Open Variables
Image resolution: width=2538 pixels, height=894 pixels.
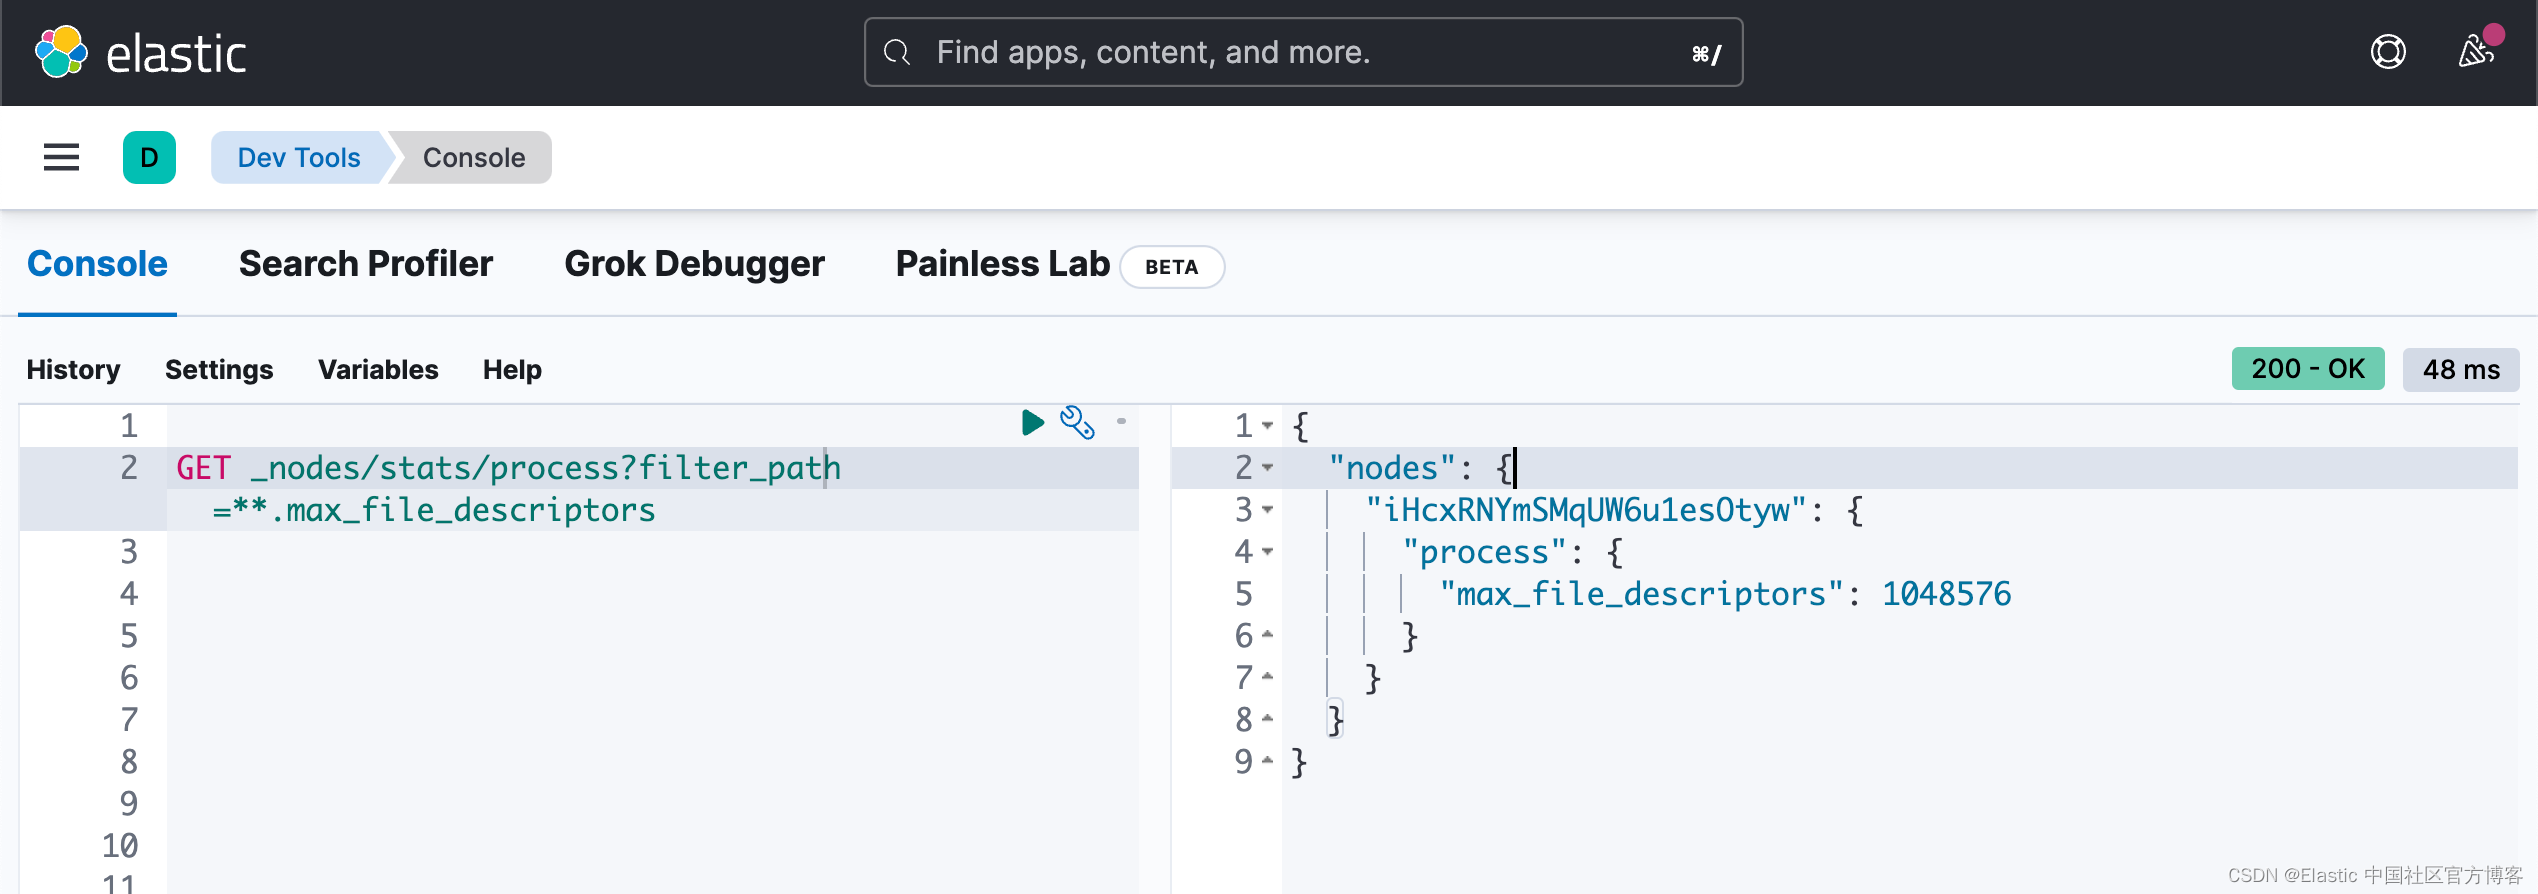coord(378,370)
